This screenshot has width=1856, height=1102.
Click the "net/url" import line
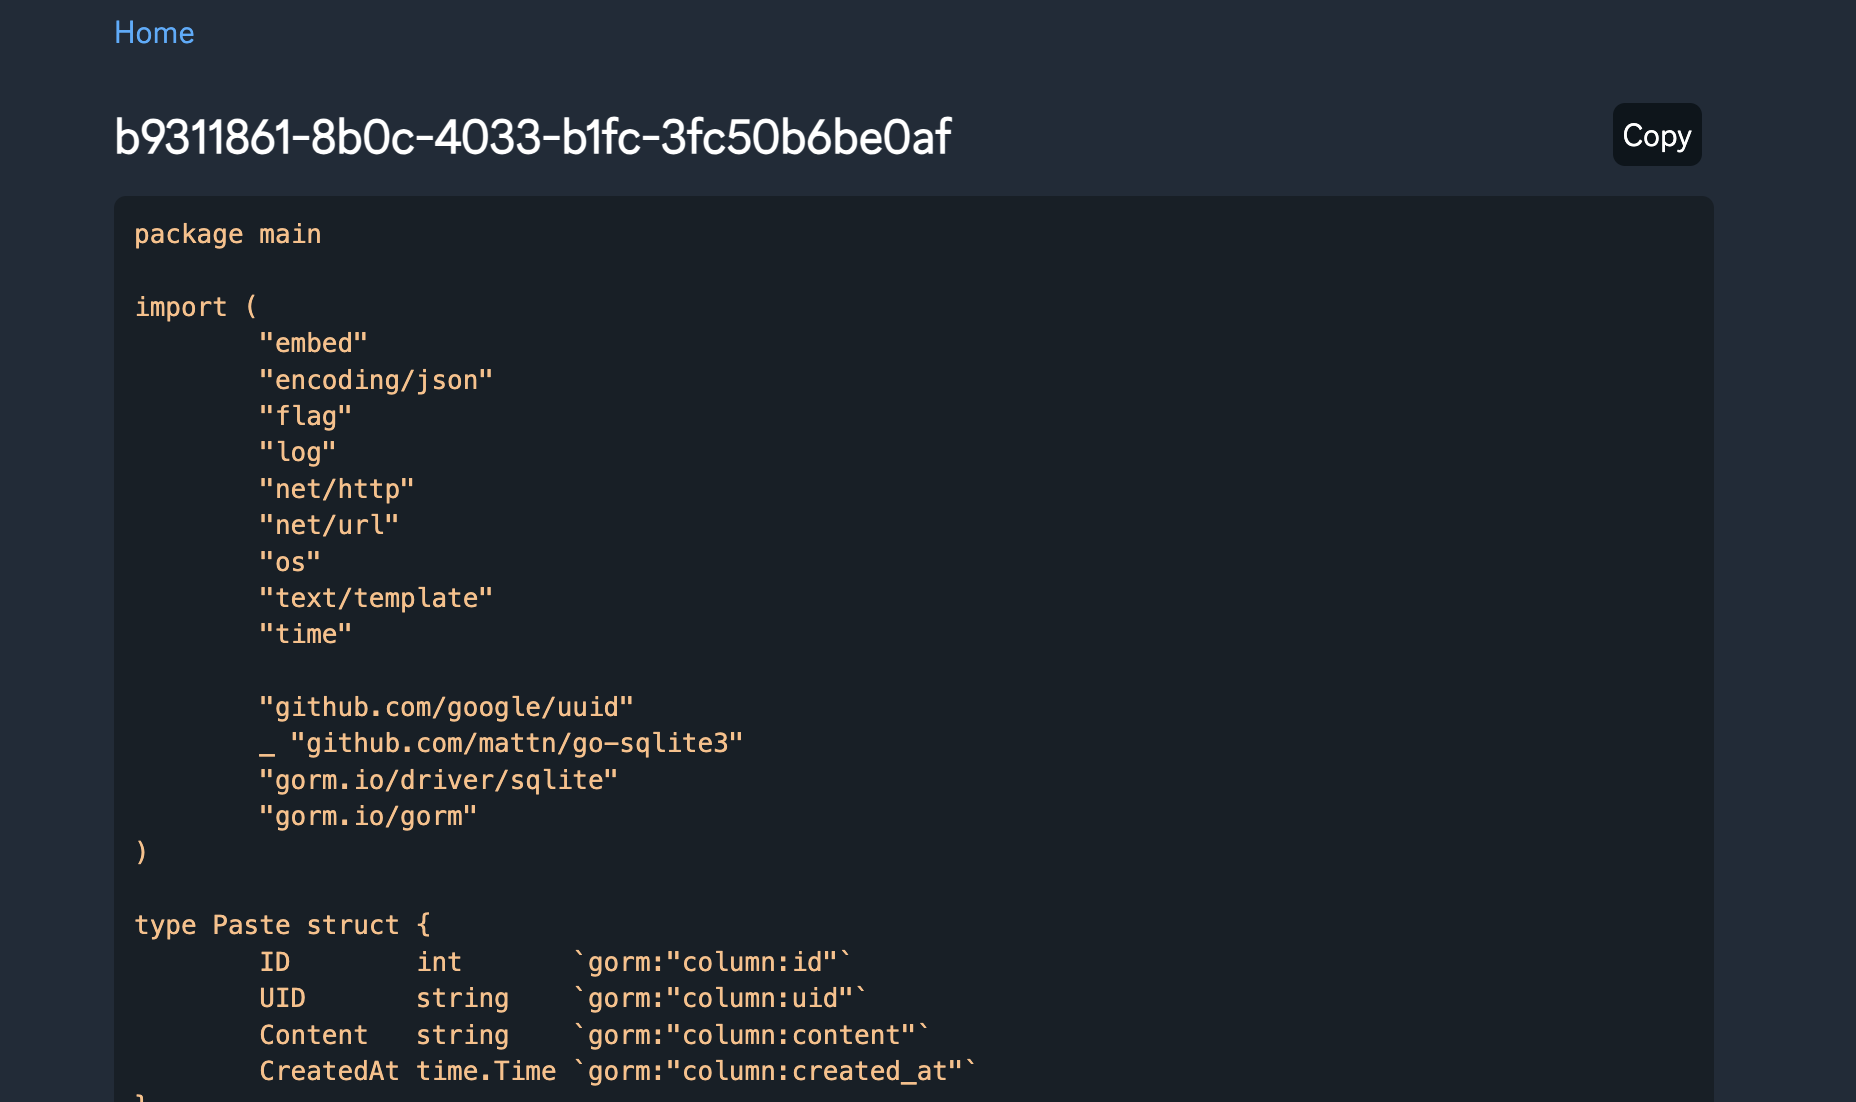pyautogui.click(x=329, y=525)
